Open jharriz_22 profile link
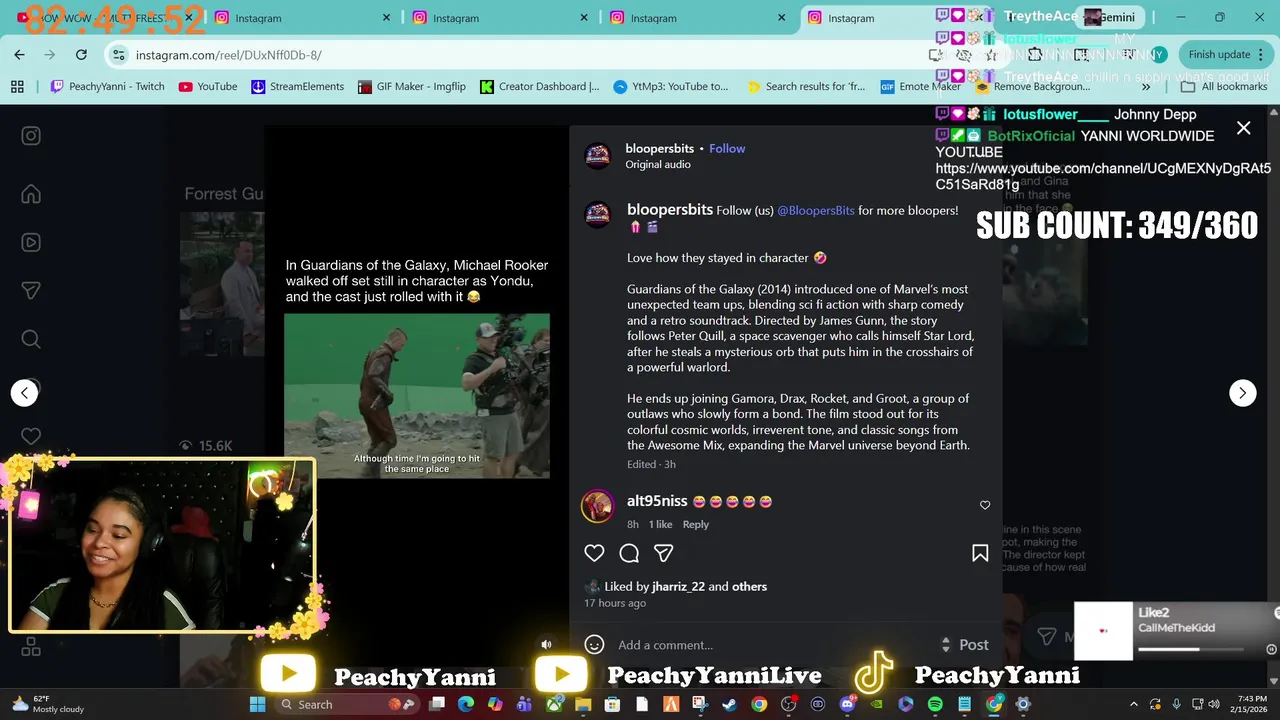 [x=678, y=586]
